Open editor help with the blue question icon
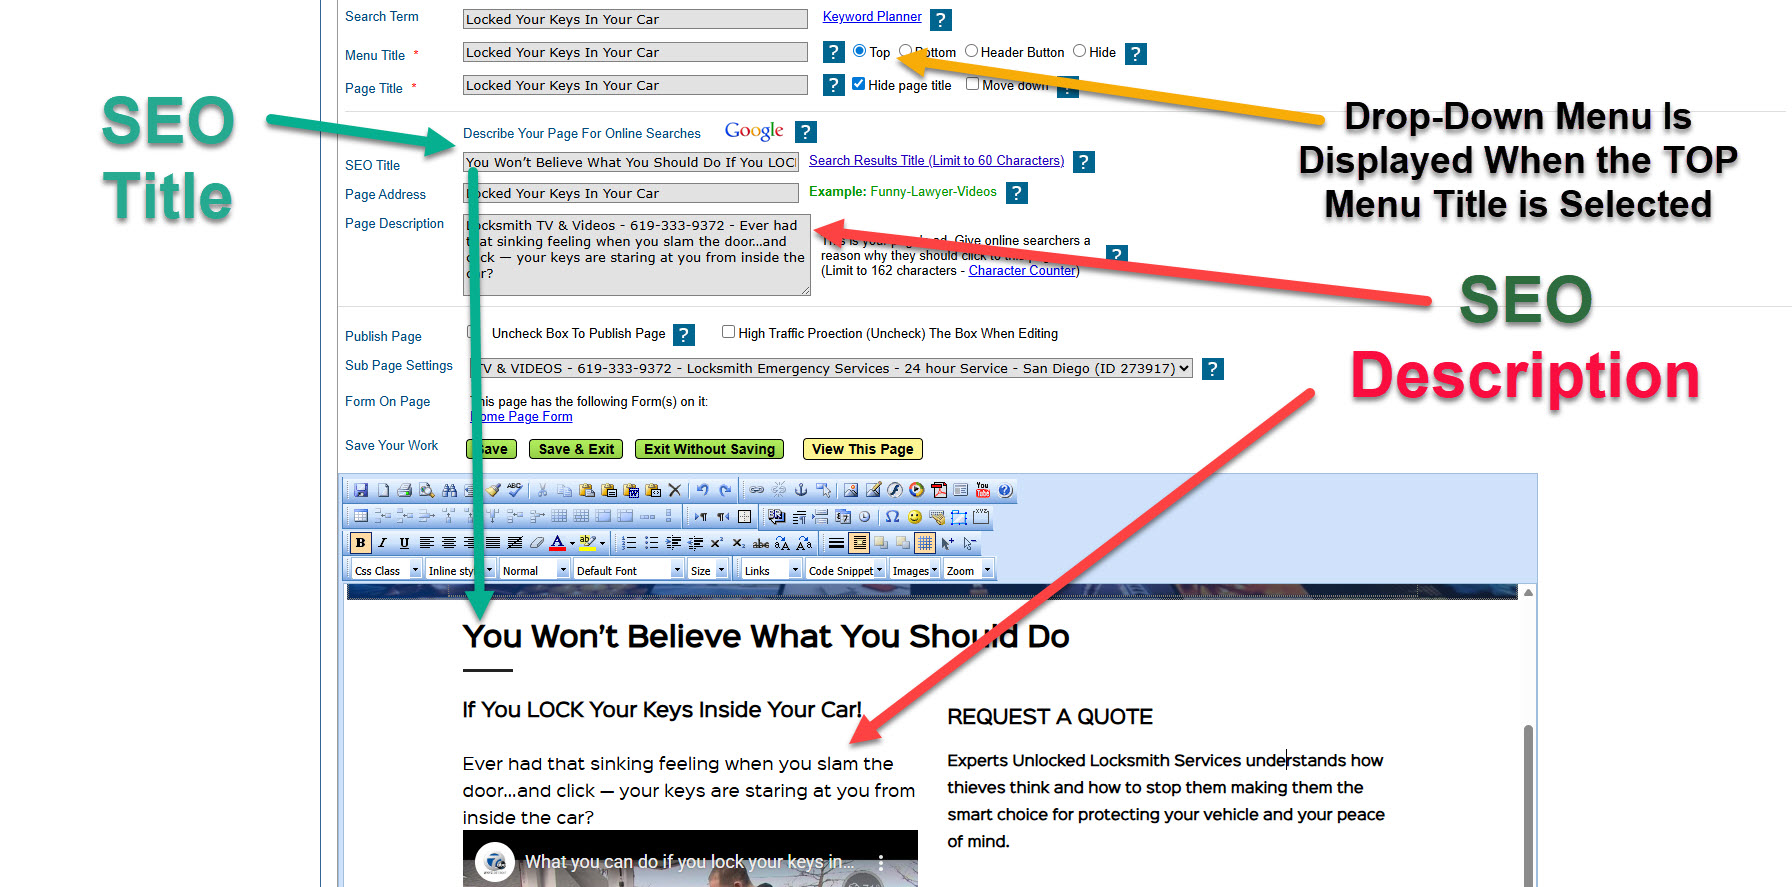Image resolution: width=1792 pixels, height=887 pixels. [x=1005, y=490]
